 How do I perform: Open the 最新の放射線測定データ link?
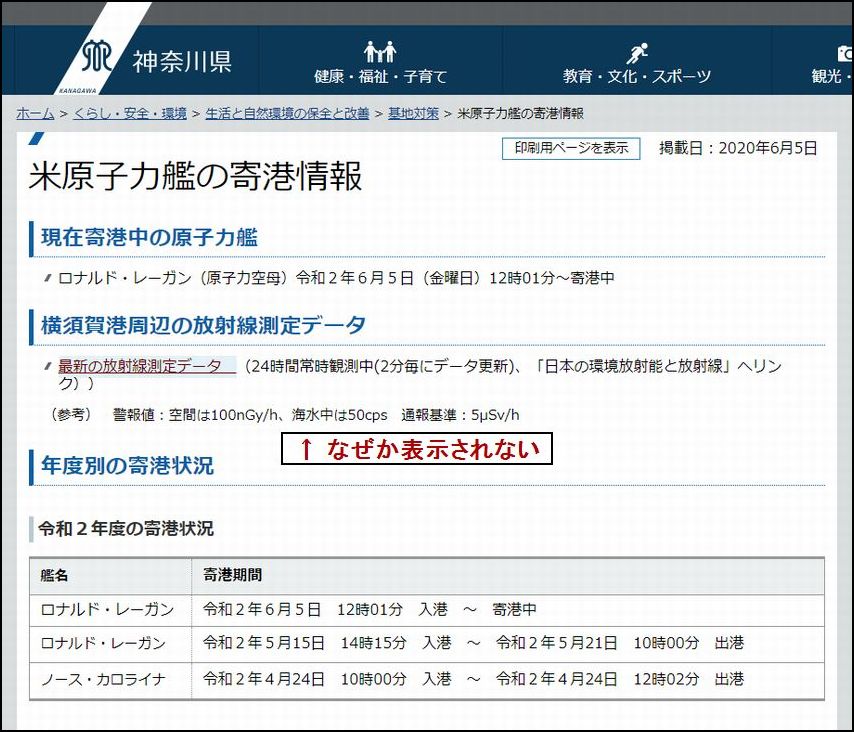(x=140, y=366)
